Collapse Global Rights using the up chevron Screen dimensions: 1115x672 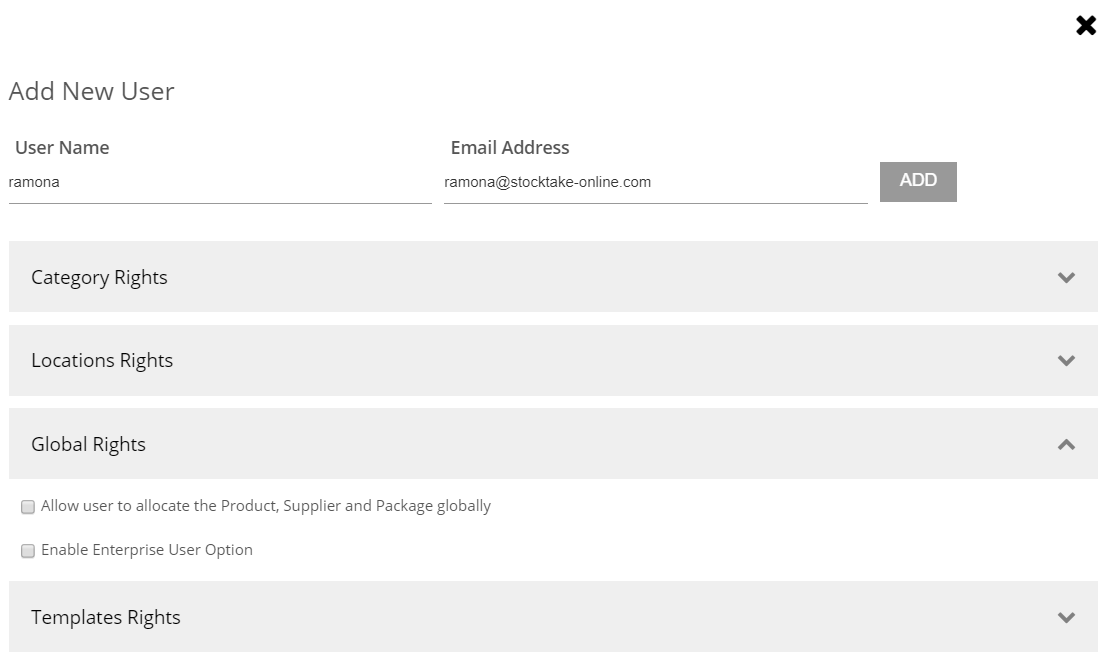[1066, 444]
